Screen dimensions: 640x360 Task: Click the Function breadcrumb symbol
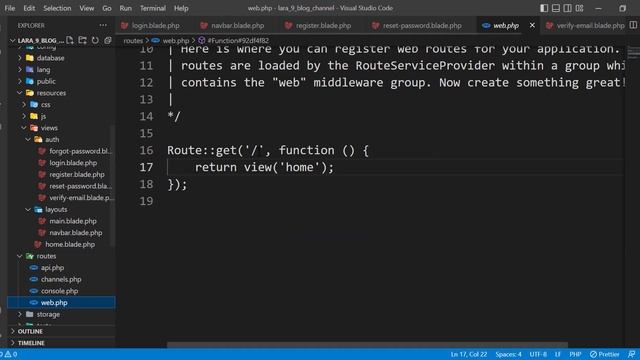click(233, 40)
